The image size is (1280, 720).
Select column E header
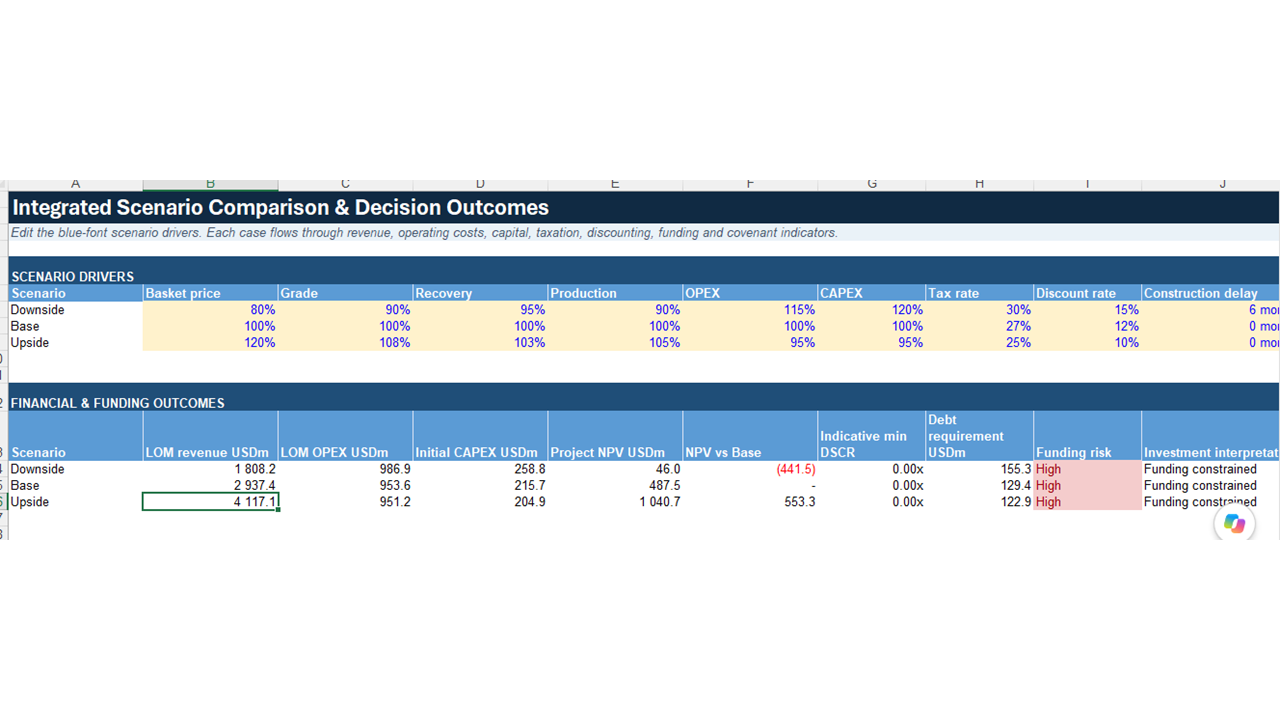(x=615, y=184)
